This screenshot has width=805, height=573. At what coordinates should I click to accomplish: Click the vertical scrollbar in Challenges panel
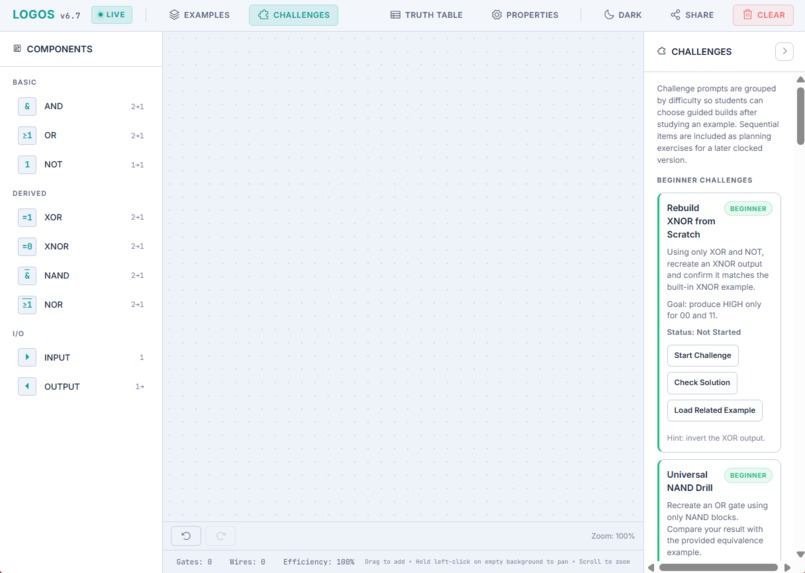pyautogui.click(x=800, y=116)
